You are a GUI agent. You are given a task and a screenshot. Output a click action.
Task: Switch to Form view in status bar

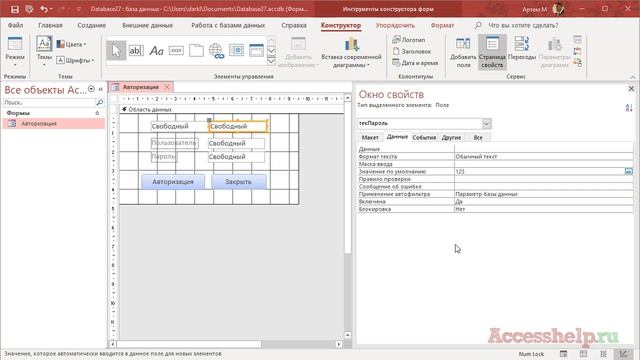[563, 354]
